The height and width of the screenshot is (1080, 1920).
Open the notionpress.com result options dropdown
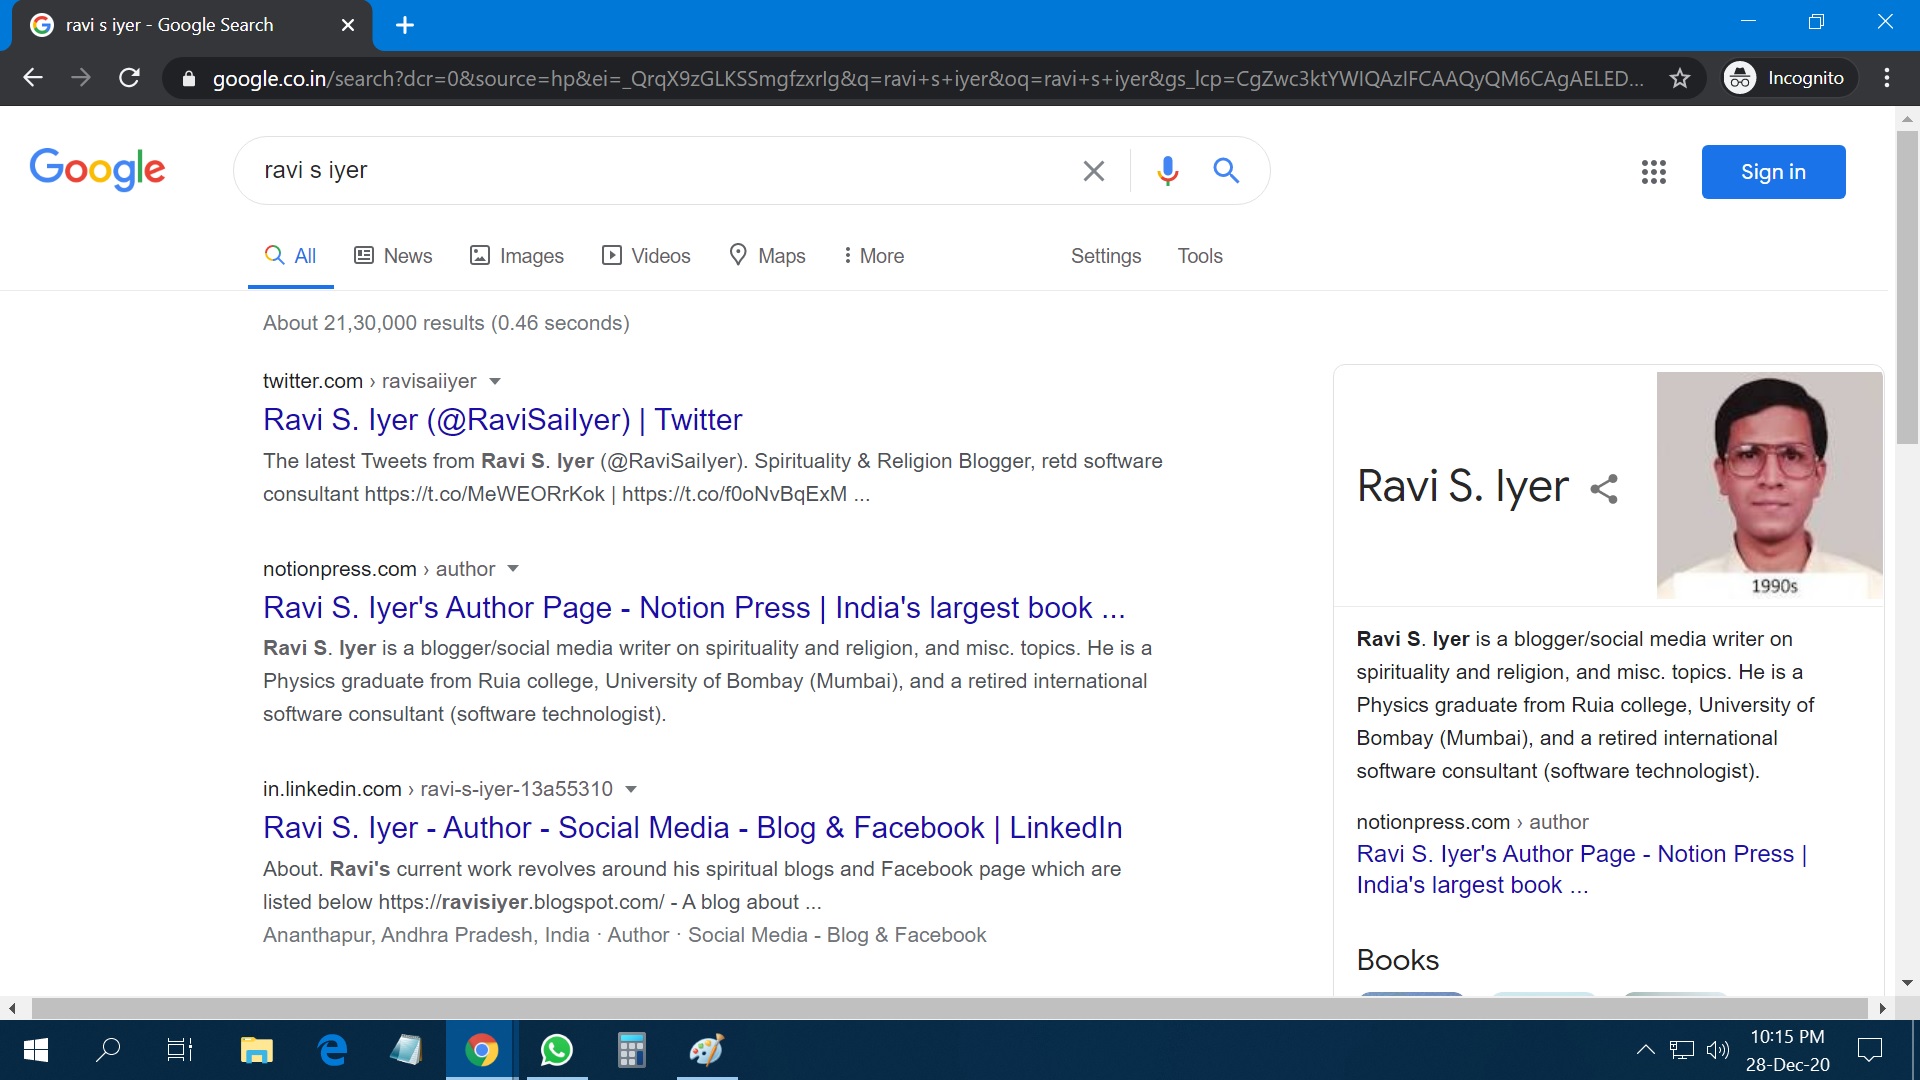(513, 568)
